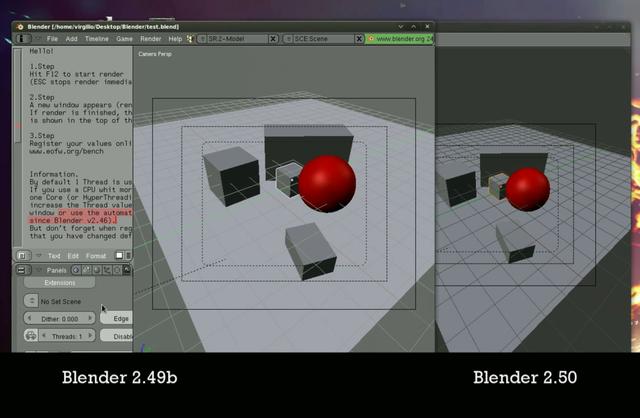Open the SCE:Scene dropdown arrow

[x=288, y=39]
